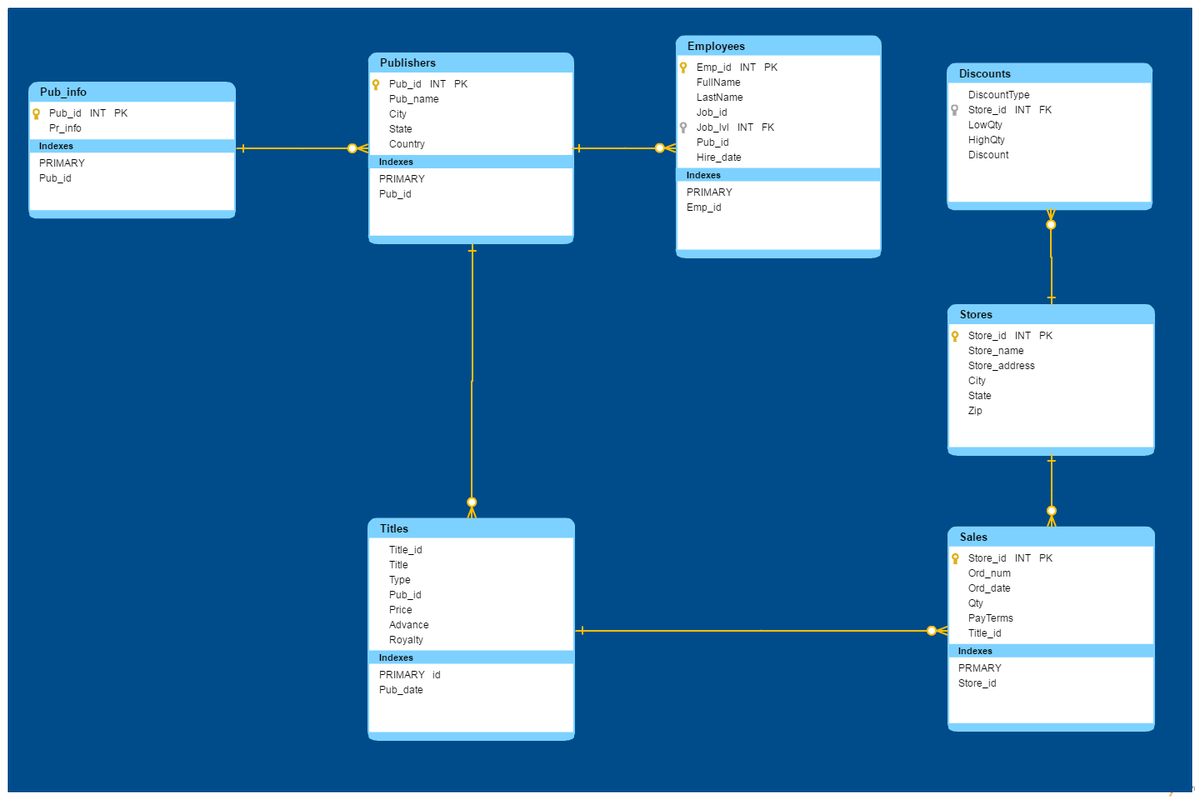Viewport: 1200px width, 800px height.
Task: Click the primary key icon in Sales table
Action: pyautogui.click(x=955, y=559)
